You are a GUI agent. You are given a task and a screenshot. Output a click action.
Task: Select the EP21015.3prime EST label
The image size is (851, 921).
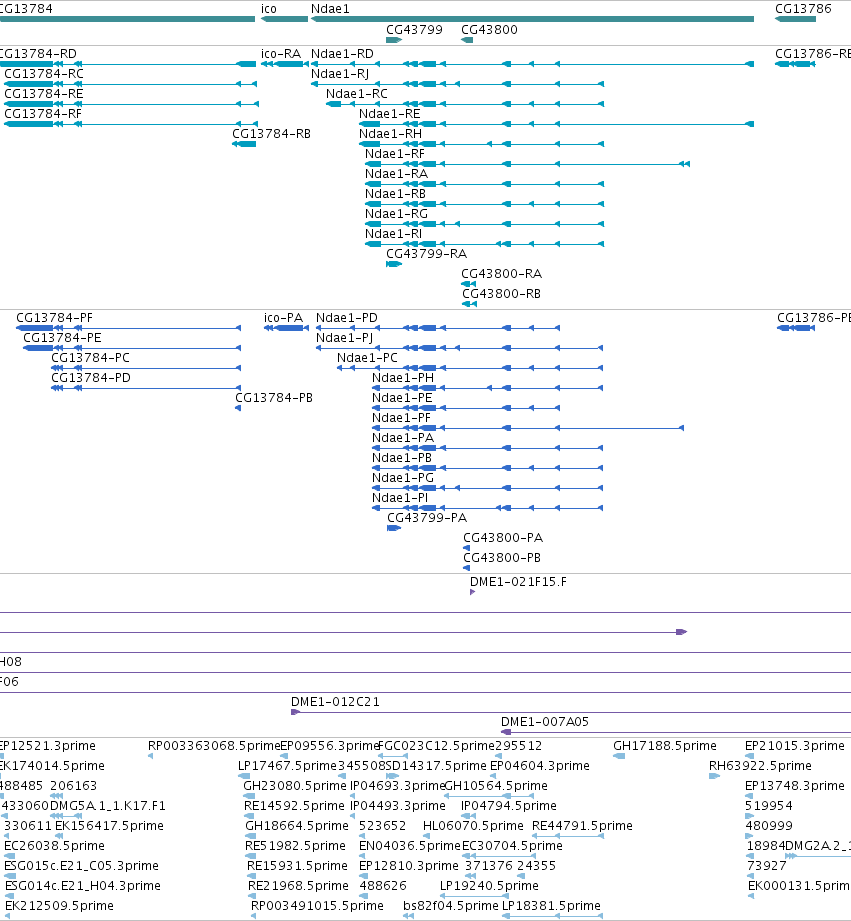[x=795, y=745]
